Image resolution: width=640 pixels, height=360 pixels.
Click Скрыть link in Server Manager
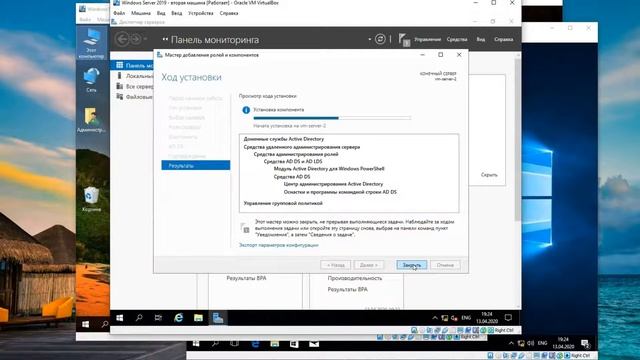click(489, 175)
